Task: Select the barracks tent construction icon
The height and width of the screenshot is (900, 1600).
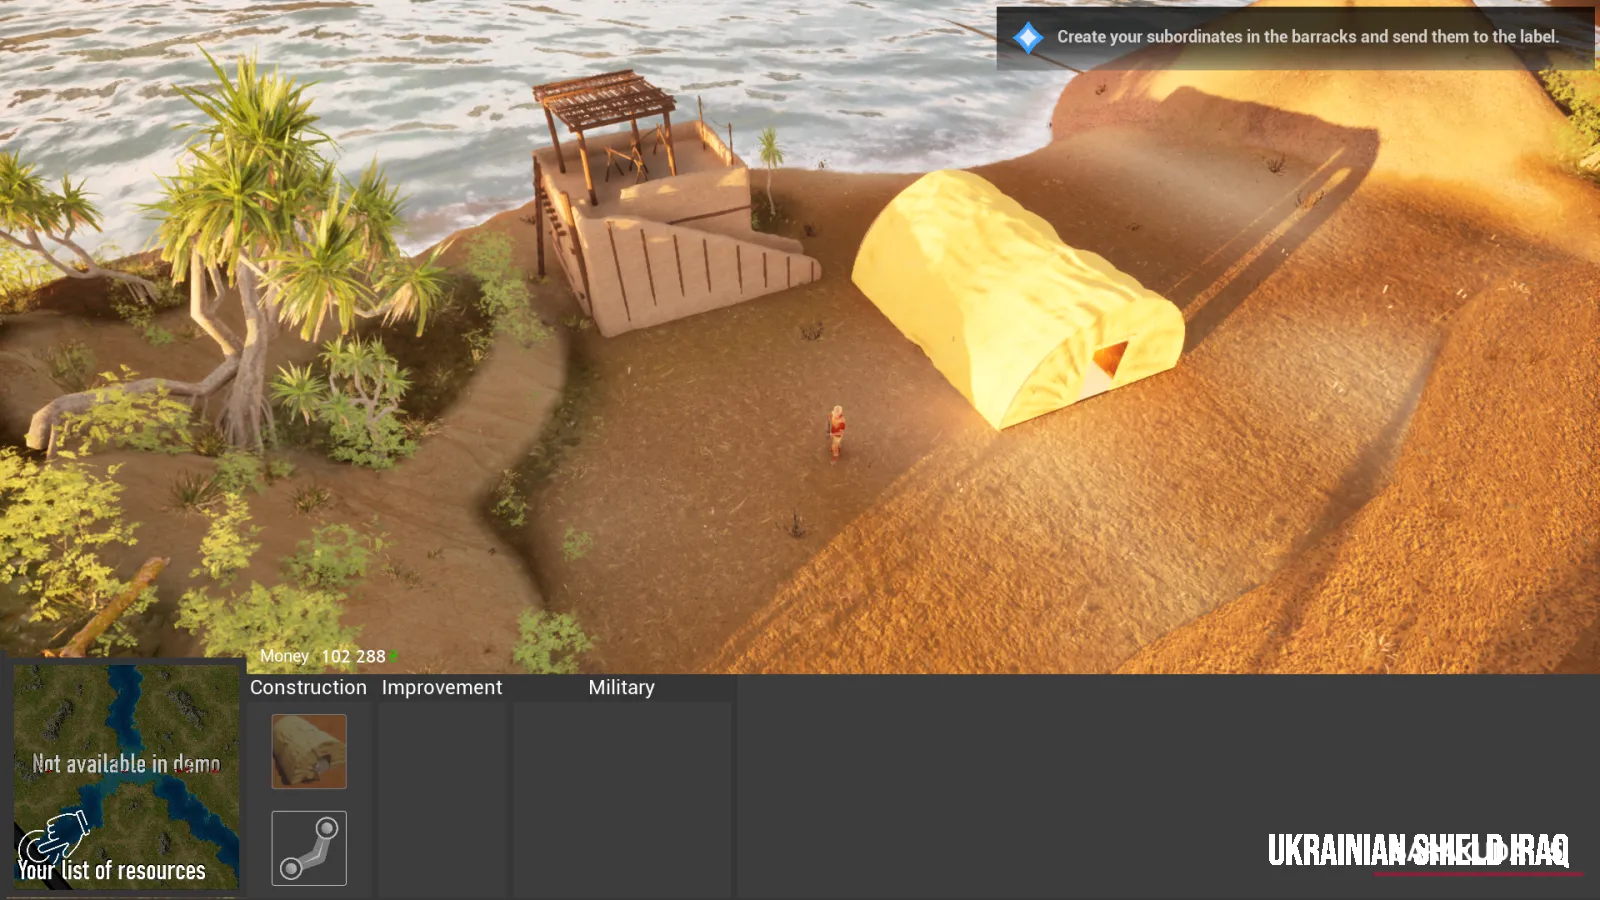Action: point(309,751)
